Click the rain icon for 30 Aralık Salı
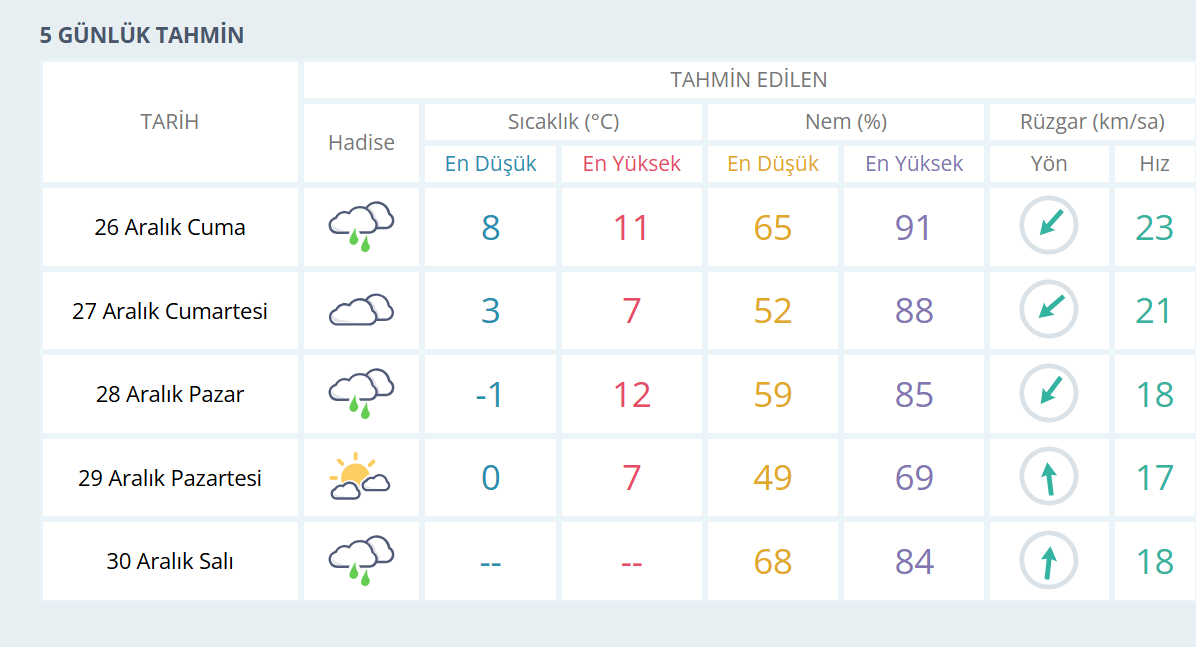1196x647 pixels. [361, 560]
